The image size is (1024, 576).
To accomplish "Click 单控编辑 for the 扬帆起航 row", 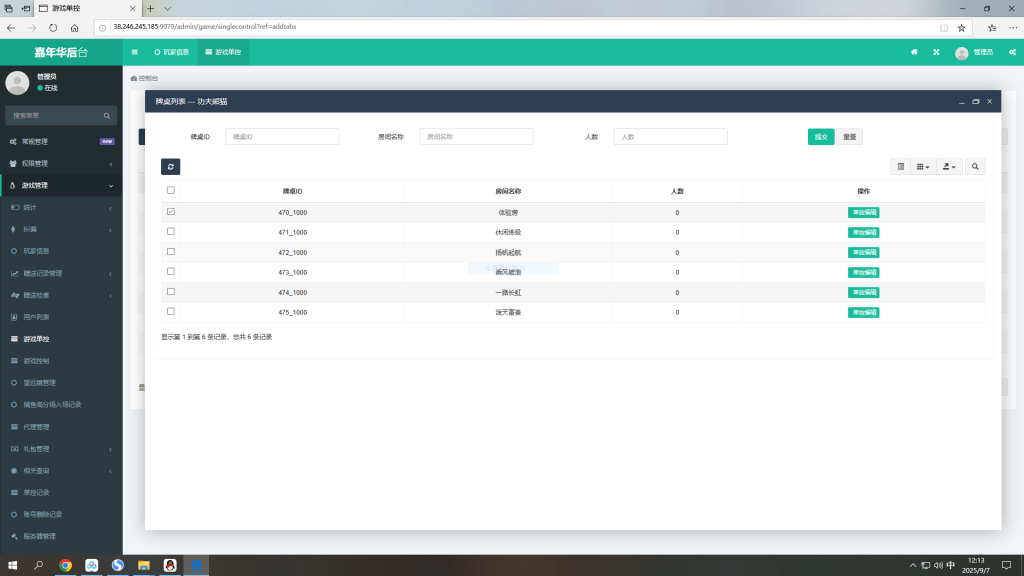I will (863, 252).
